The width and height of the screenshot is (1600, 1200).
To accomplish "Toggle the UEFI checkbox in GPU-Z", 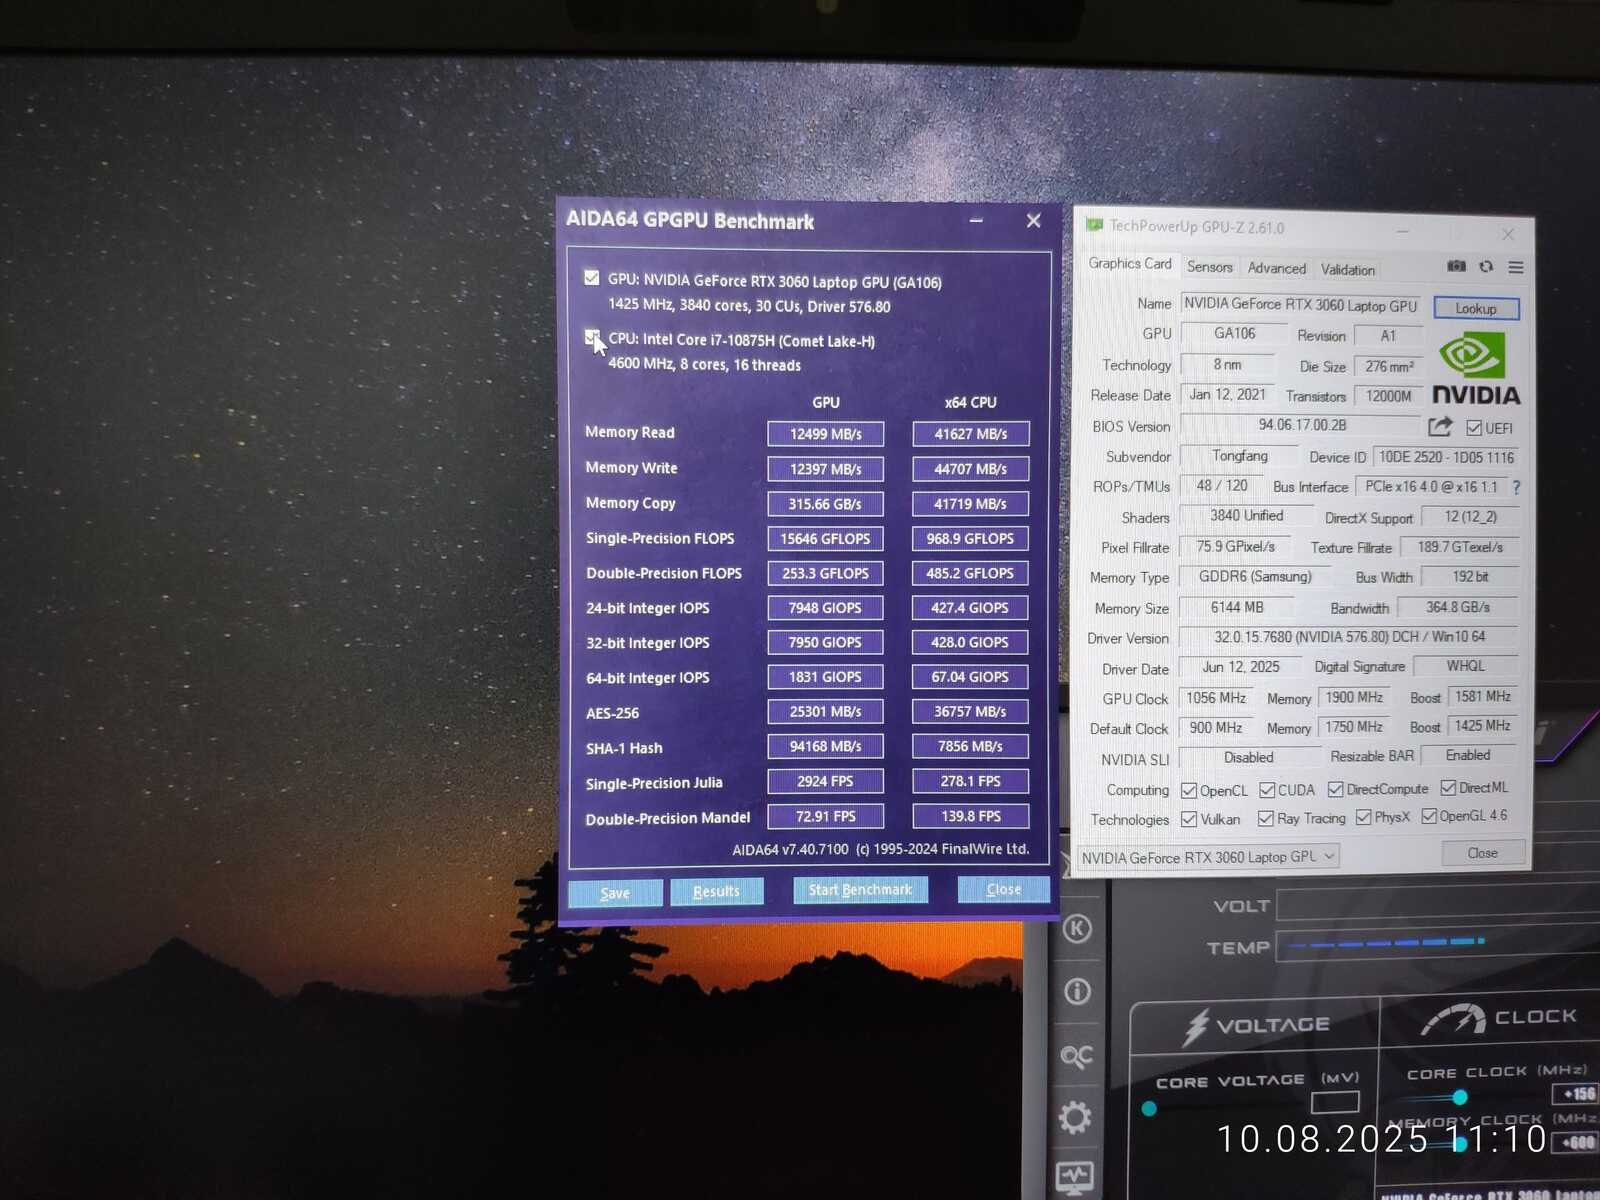I will (1474, 428).
